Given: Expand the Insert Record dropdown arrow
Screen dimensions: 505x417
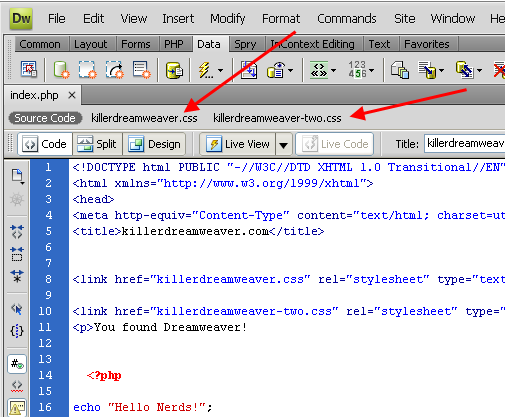Looking at the screenshot, I should pyautogui.click(x=442, y=71).
